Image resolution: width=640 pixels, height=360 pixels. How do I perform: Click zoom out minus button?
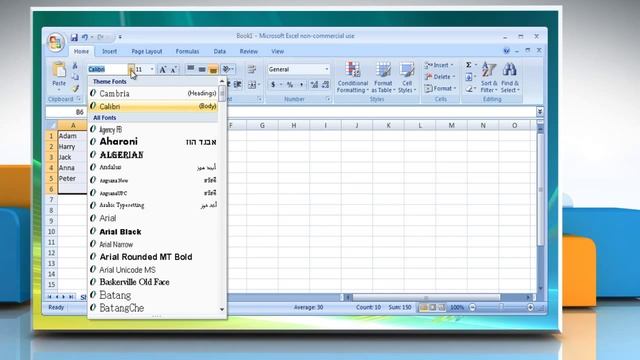click(473, 307)
